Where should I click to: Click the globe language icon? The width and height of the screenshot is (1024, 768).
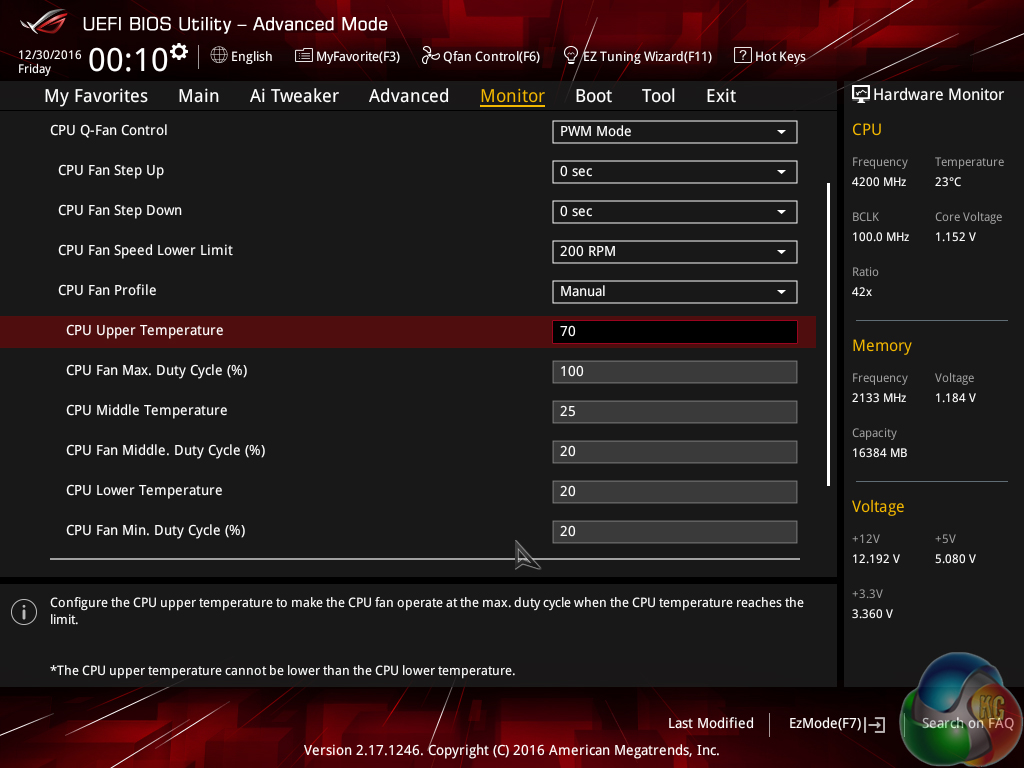[219, 56]
